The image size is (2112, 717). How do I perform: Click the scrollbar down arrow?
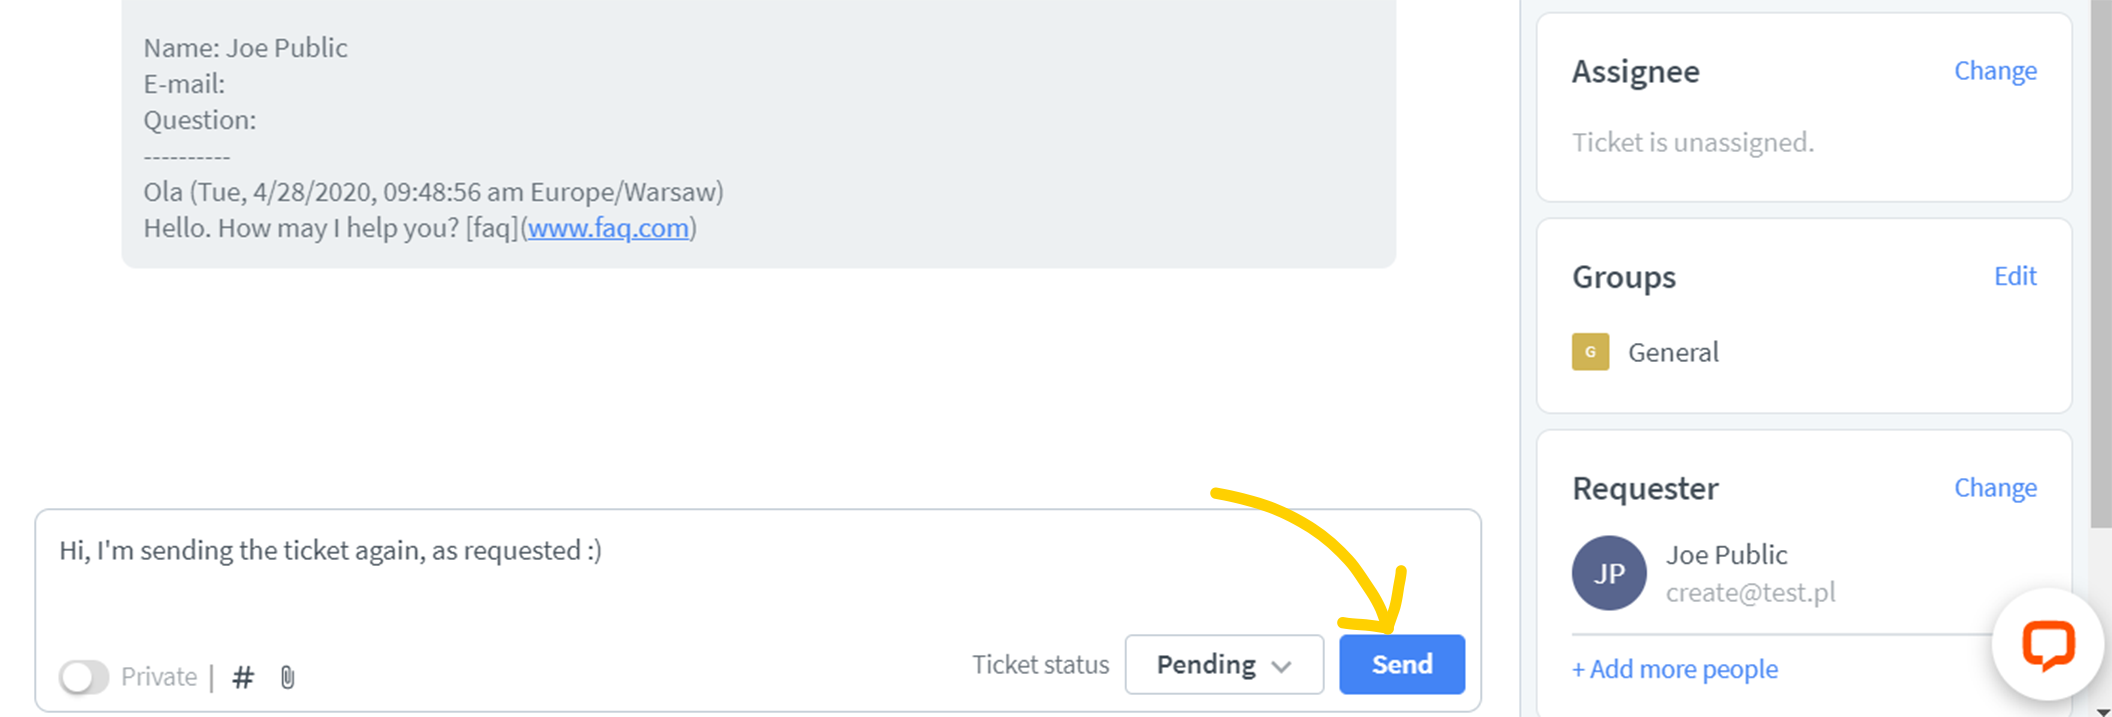[x=2101, y=710]
